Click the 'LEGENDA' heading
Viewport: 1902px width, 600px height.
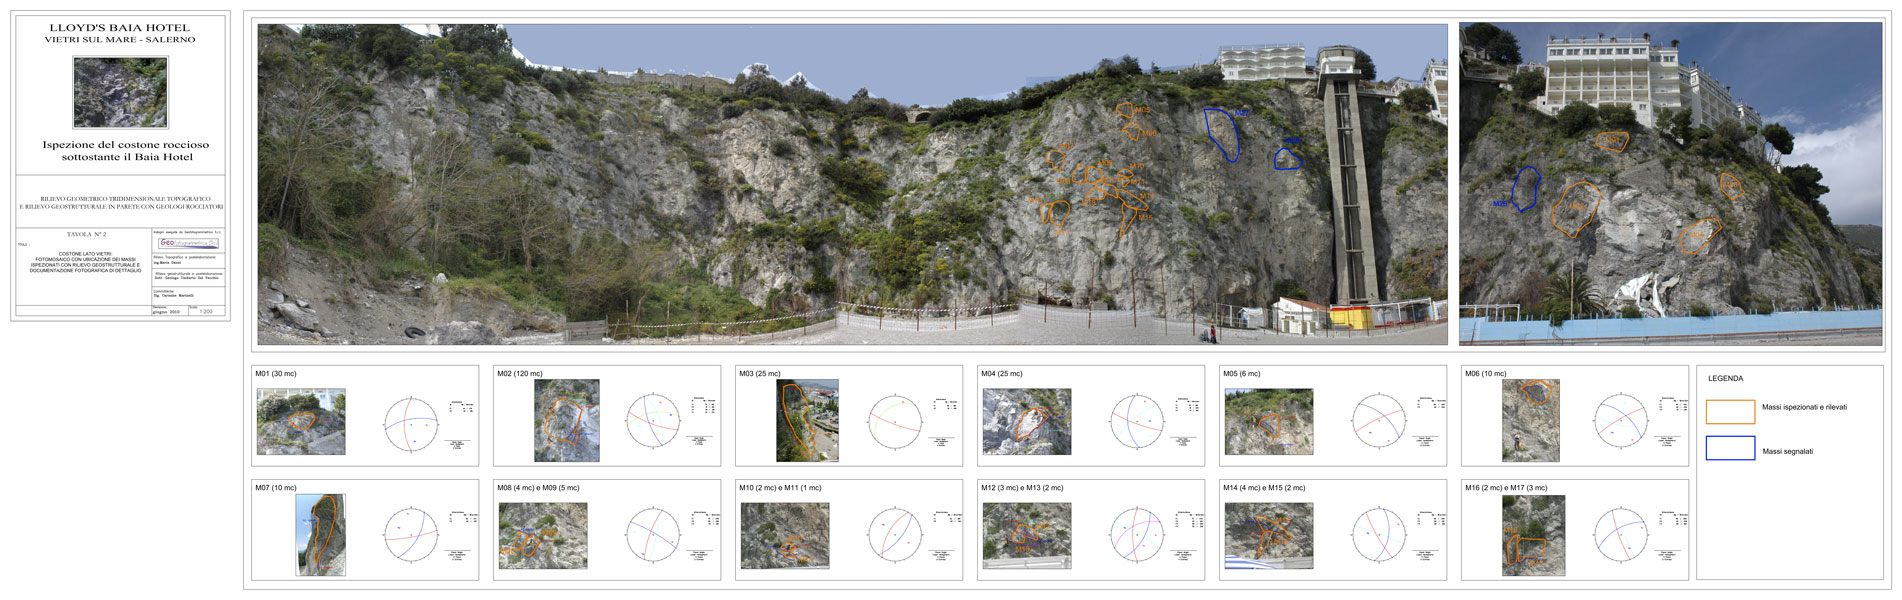pyautogui.click(x=1725, y=379)
